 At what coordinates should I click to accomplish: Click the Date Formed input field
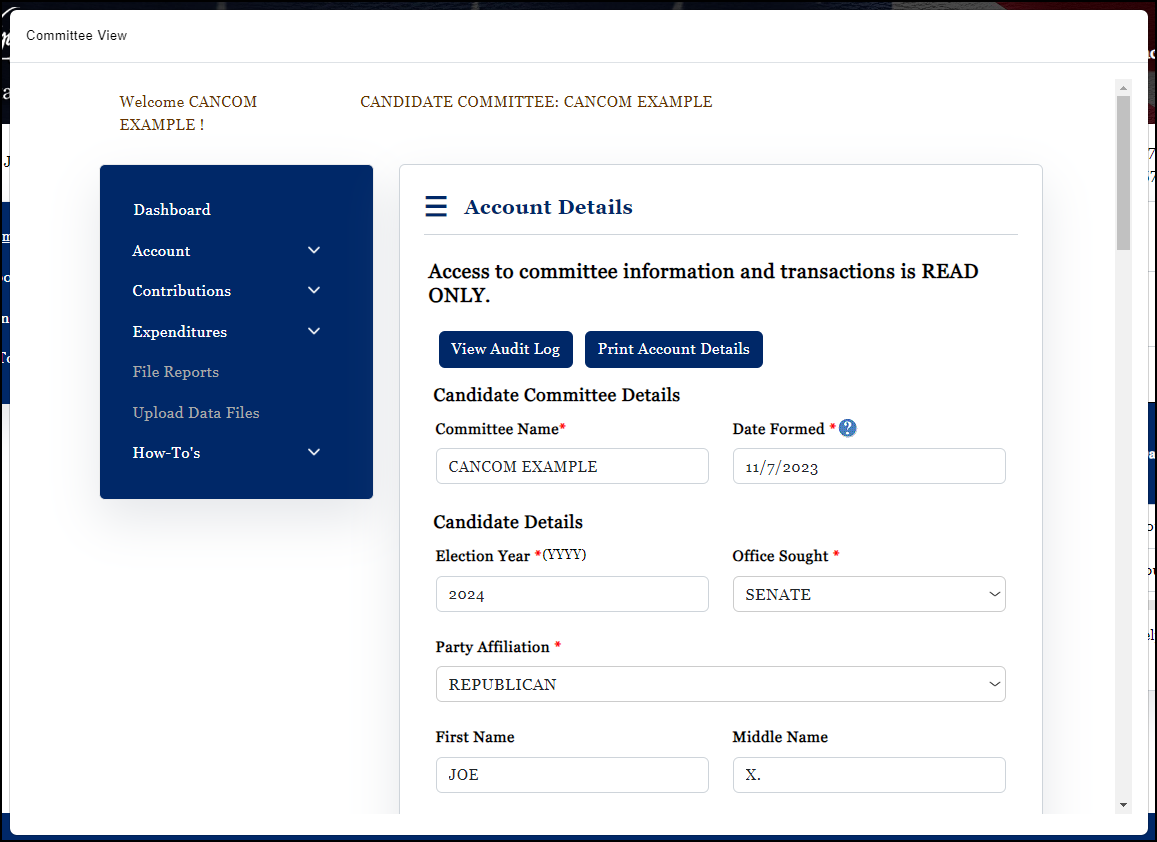coord(868,467)
